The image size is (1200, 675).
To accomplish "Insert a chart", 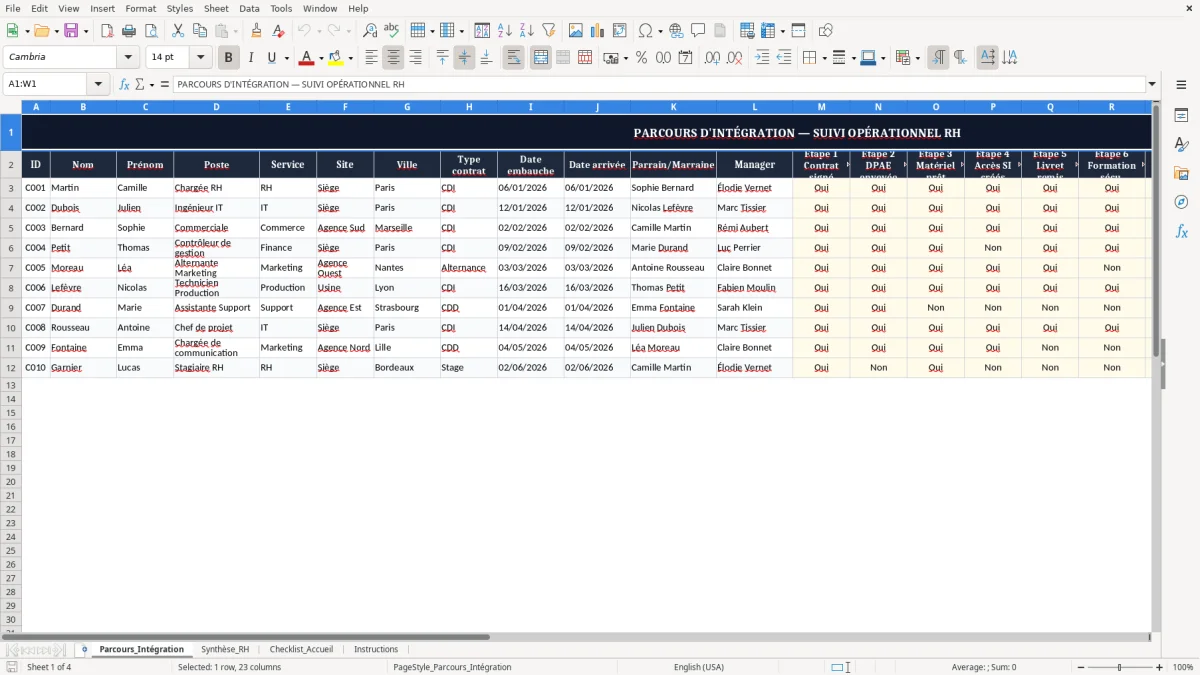I will click(x=598, y=31).
